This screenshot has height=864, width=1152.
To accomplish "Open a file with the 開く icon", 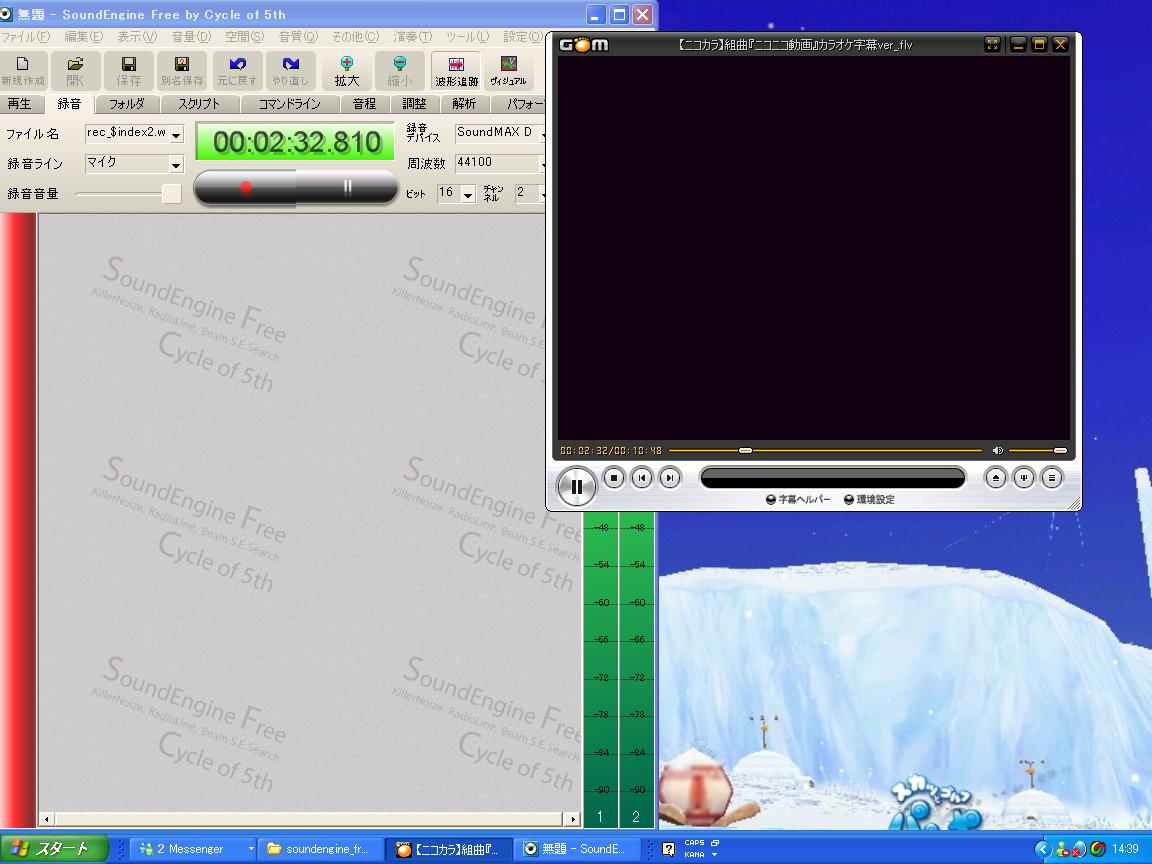I will 75,71.
